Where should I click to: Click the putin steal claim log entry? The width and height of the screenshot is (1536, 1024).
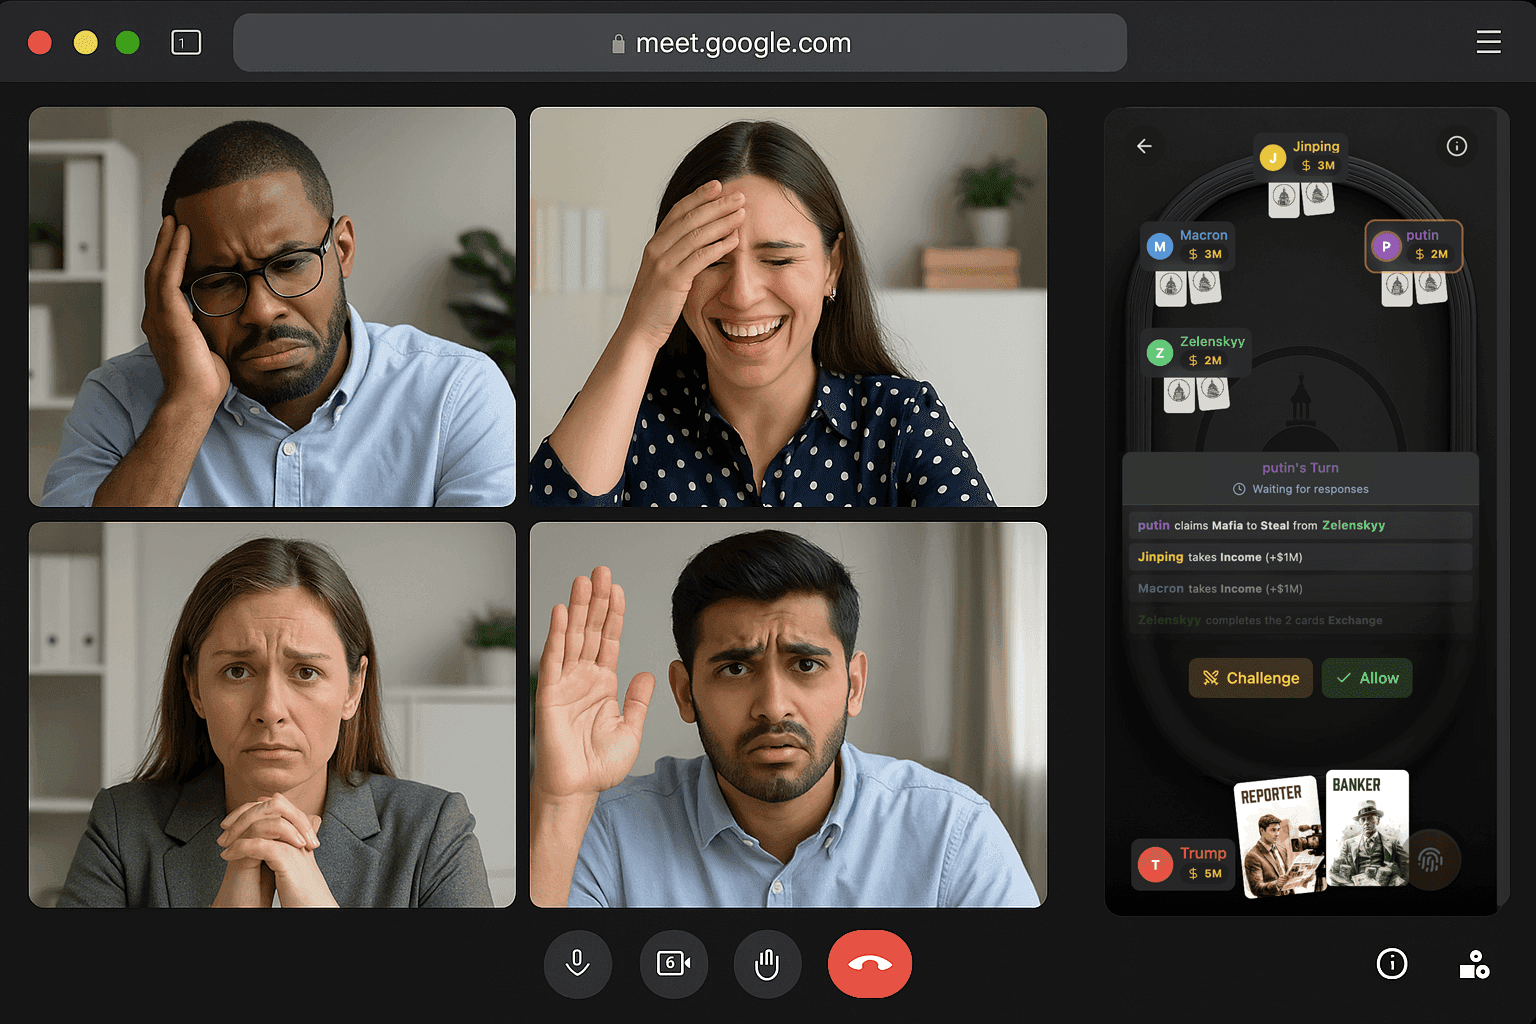click(1300, 525)
